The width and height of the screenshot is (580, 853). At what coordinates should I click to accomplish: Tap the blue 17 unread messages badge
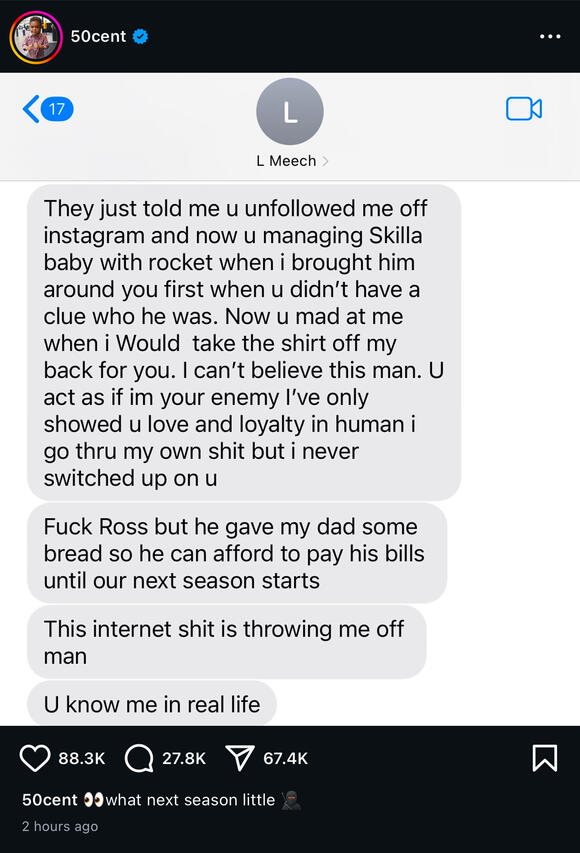pos(57,109)
